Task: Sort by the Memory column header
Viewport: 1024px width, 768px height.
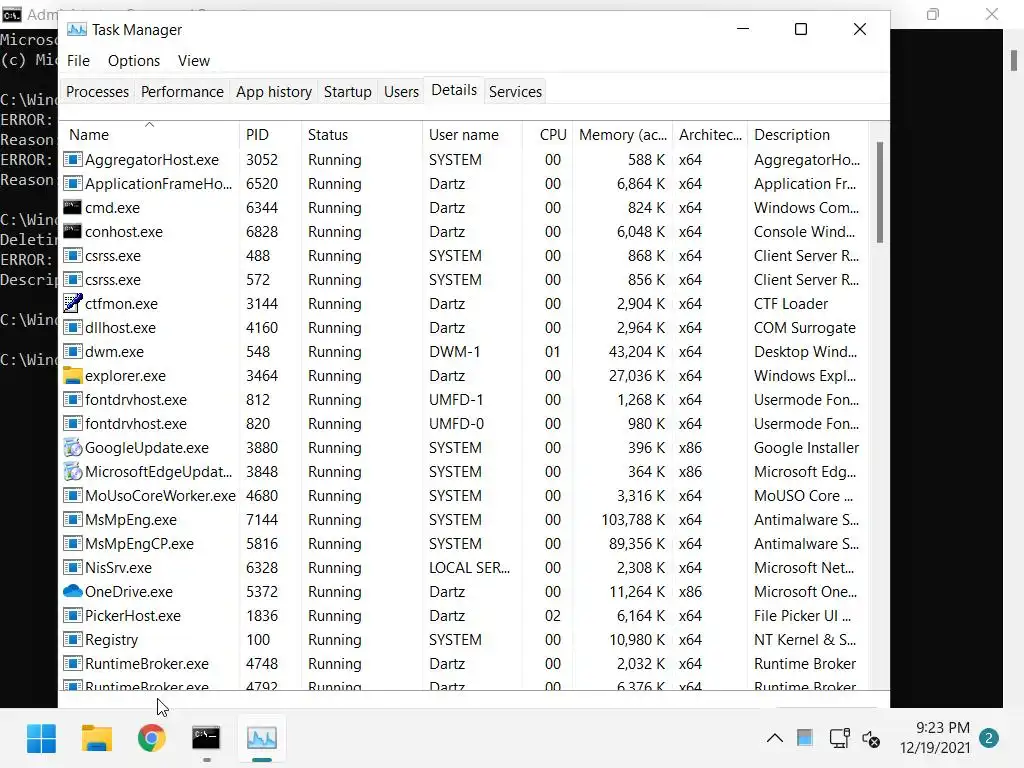Action: [x=623, y=135]
